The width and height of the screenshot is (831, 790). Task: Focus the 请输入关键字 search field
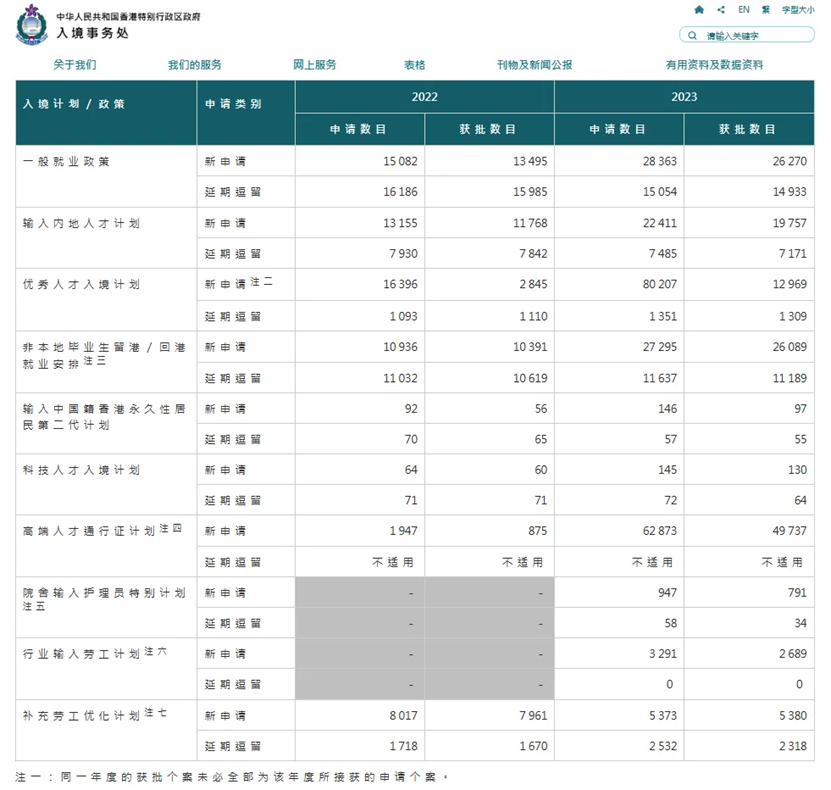click(x=747, y=35)
